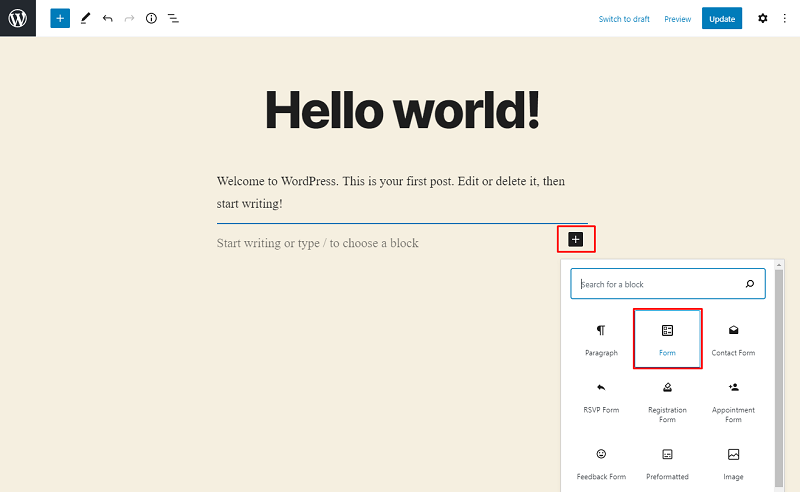Viewport: 800px width, 492px height.
Task: Click the Update button
Action: [721, 18]
